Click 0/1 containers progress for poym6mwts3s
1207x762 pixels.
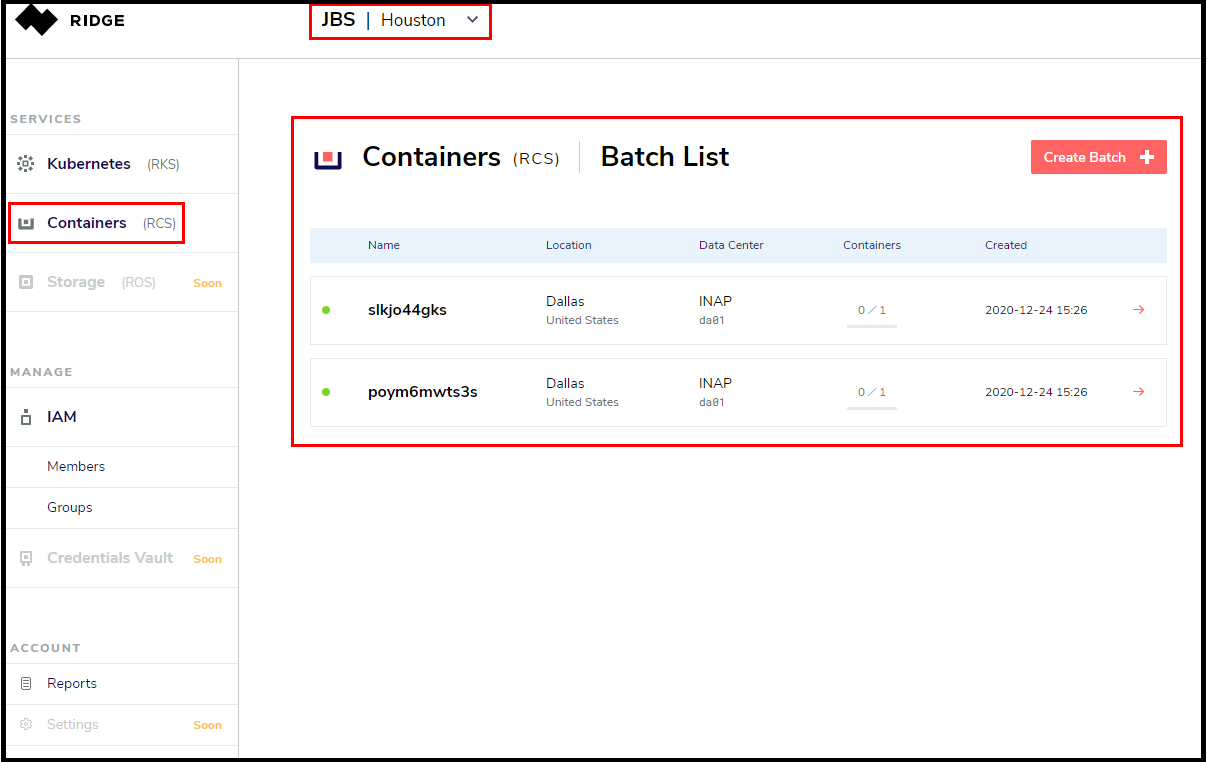[872, 394]
